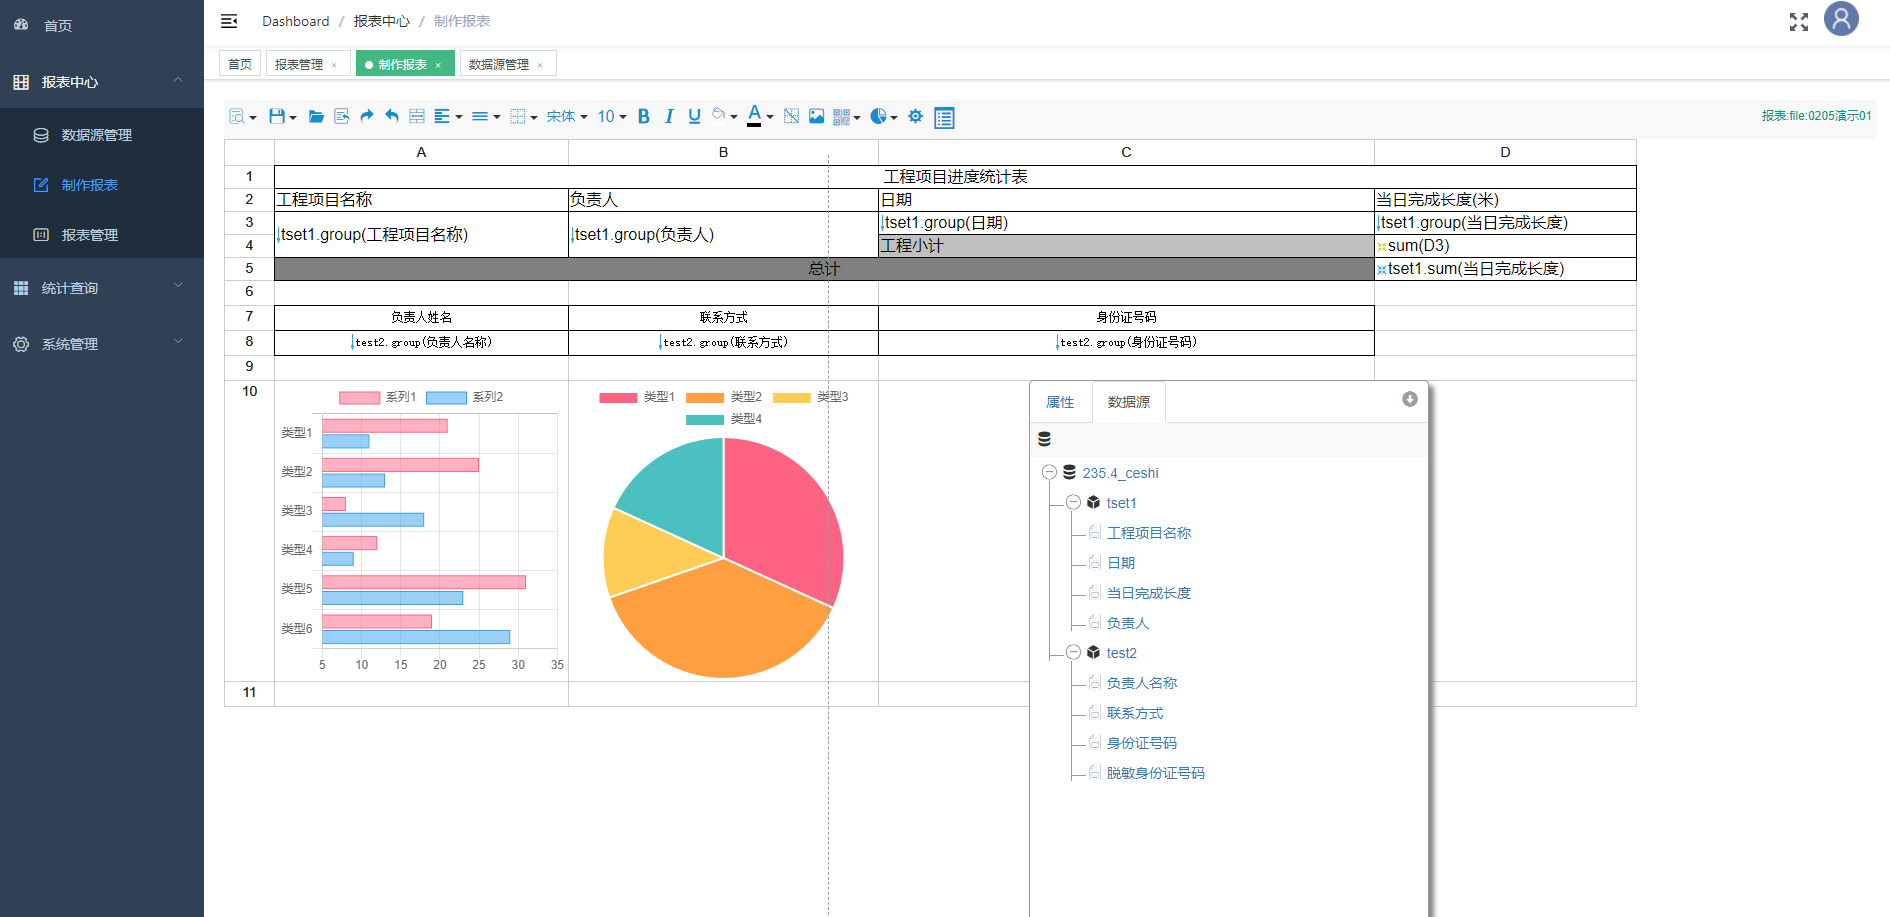This screenshot has width=1890, height=917.
Task: Open the dropdown arrow beside save icon
Action: coord(293,118)
